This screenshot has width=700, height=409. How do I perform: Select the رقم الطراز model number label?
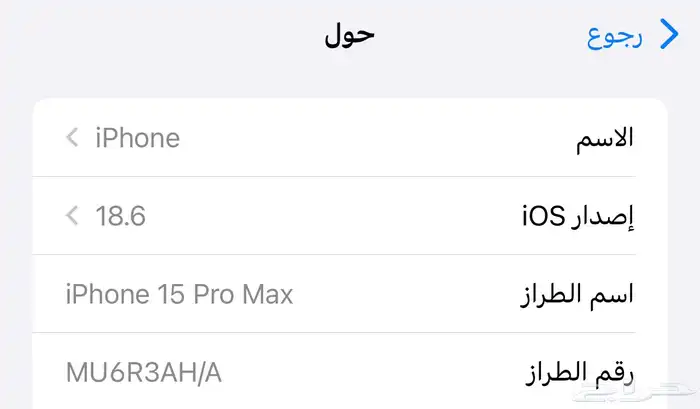(580, 373)
